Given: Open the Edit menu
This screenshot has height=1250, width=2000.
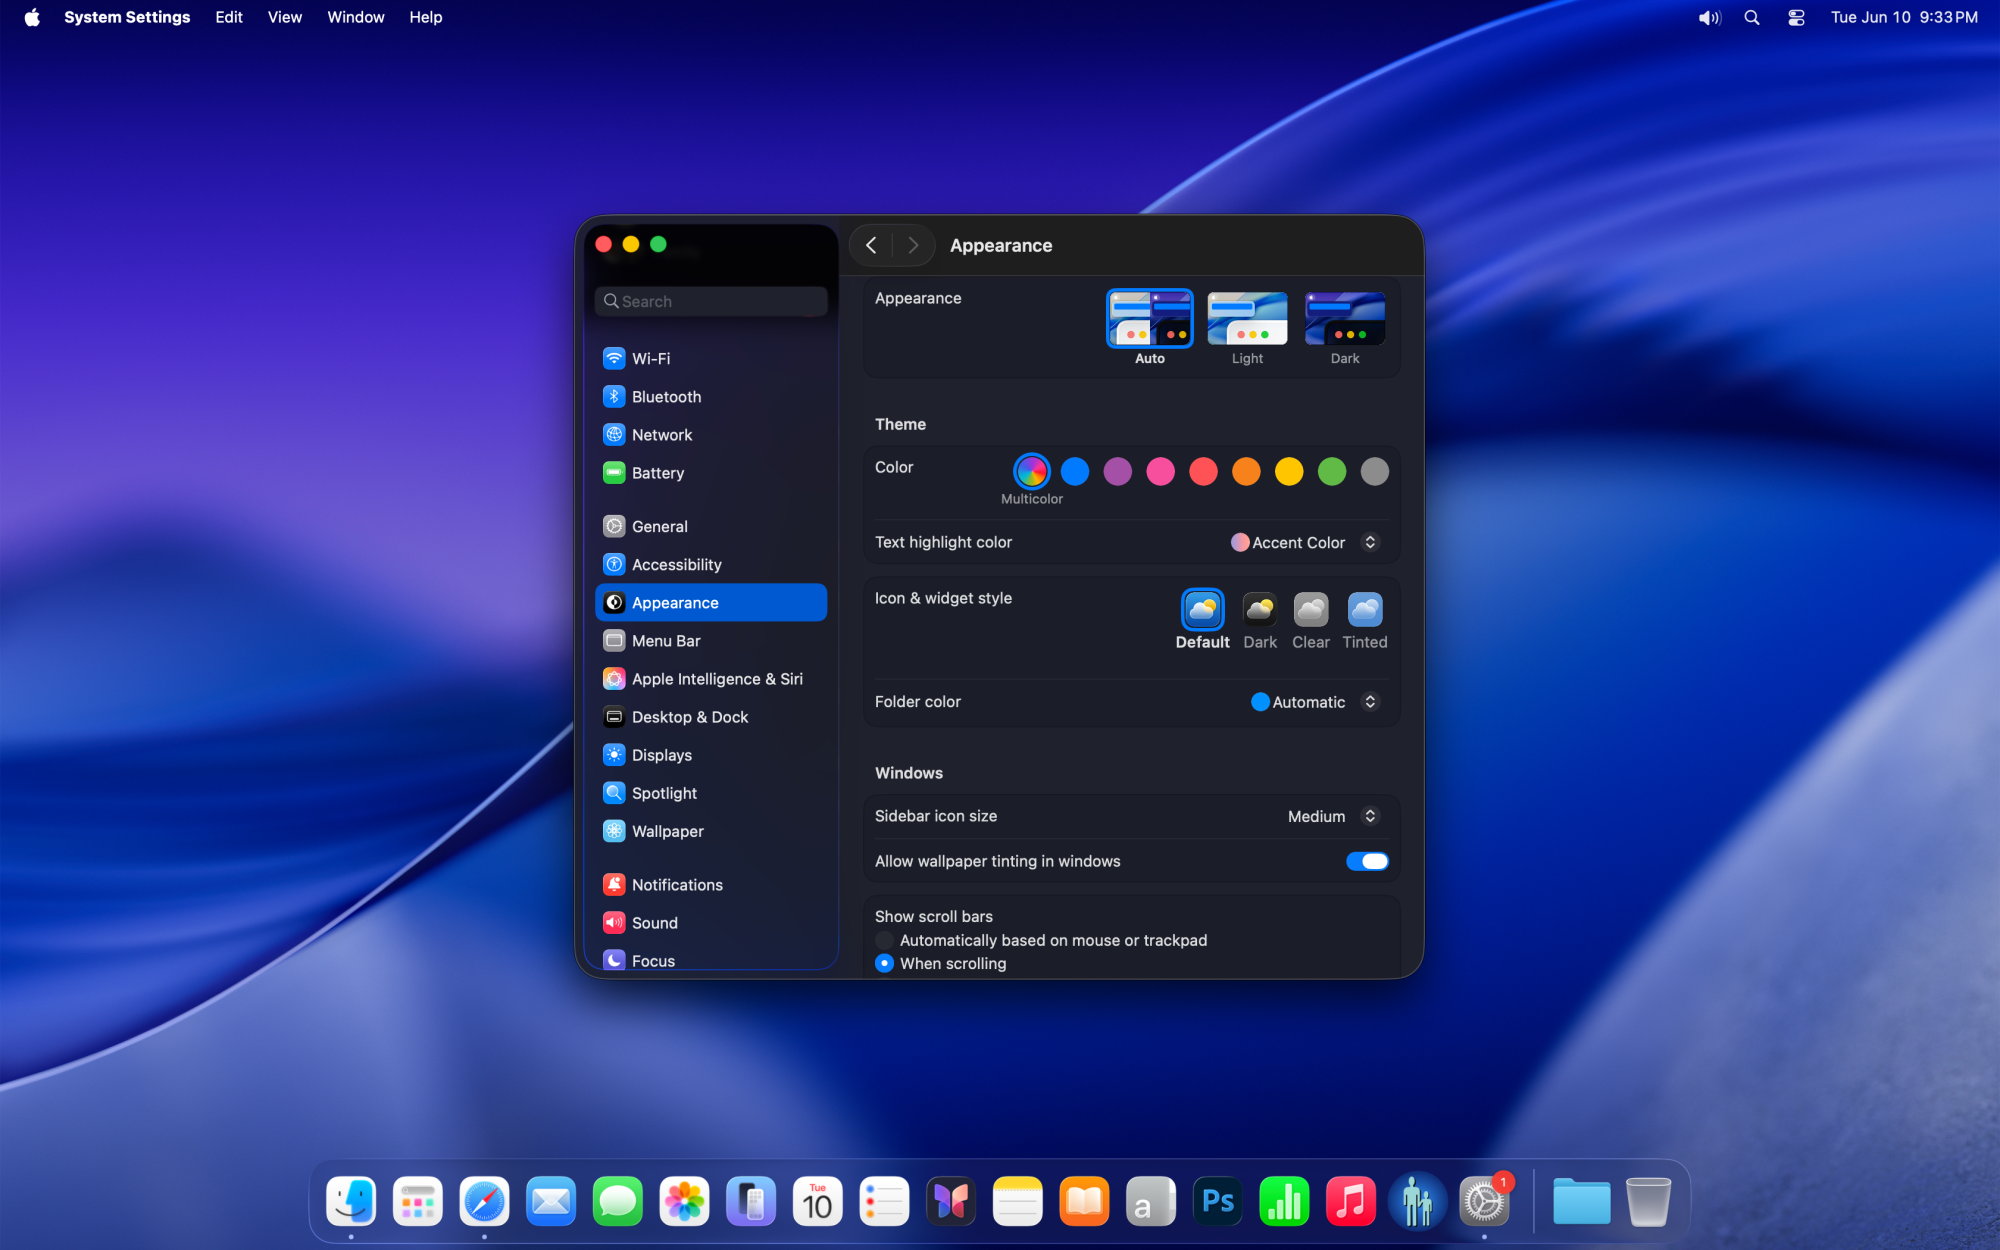Looking at the screenshot, I should click(x=229, y=17).
